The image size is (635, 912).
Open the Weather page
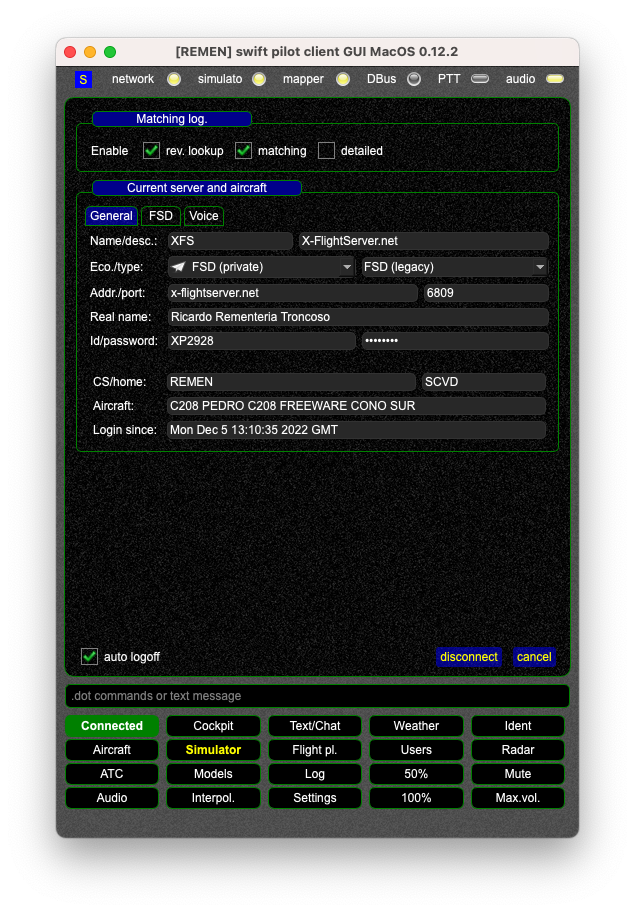(416, 726)
